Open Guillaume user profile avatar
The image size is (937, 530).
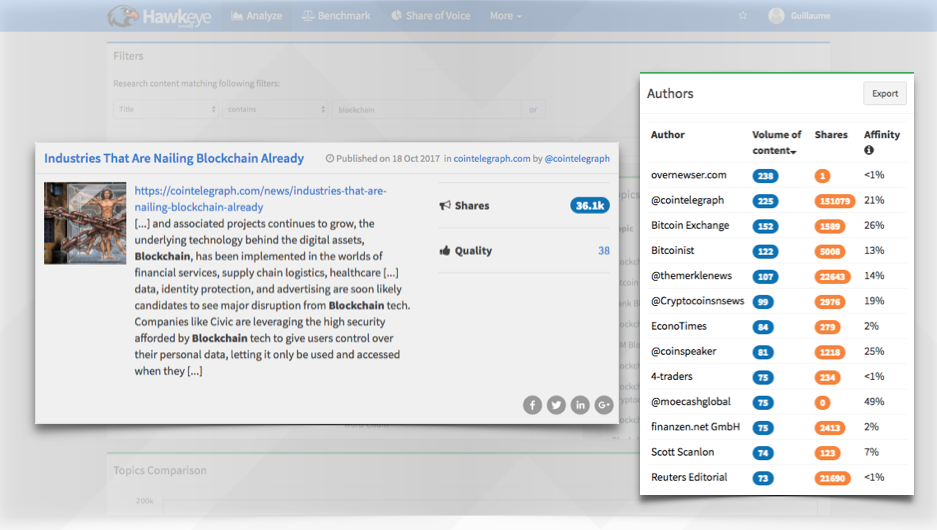[776, 16]
